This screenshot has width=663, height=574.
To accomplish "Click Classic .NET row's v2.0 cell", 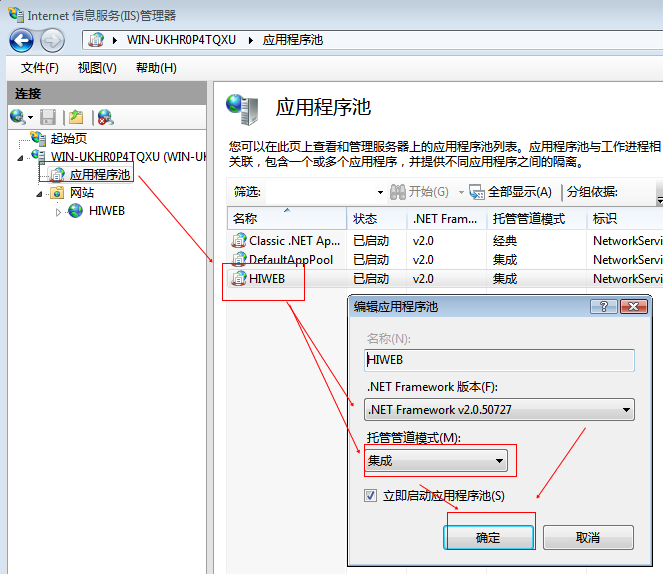I will [x=423, y=241].
